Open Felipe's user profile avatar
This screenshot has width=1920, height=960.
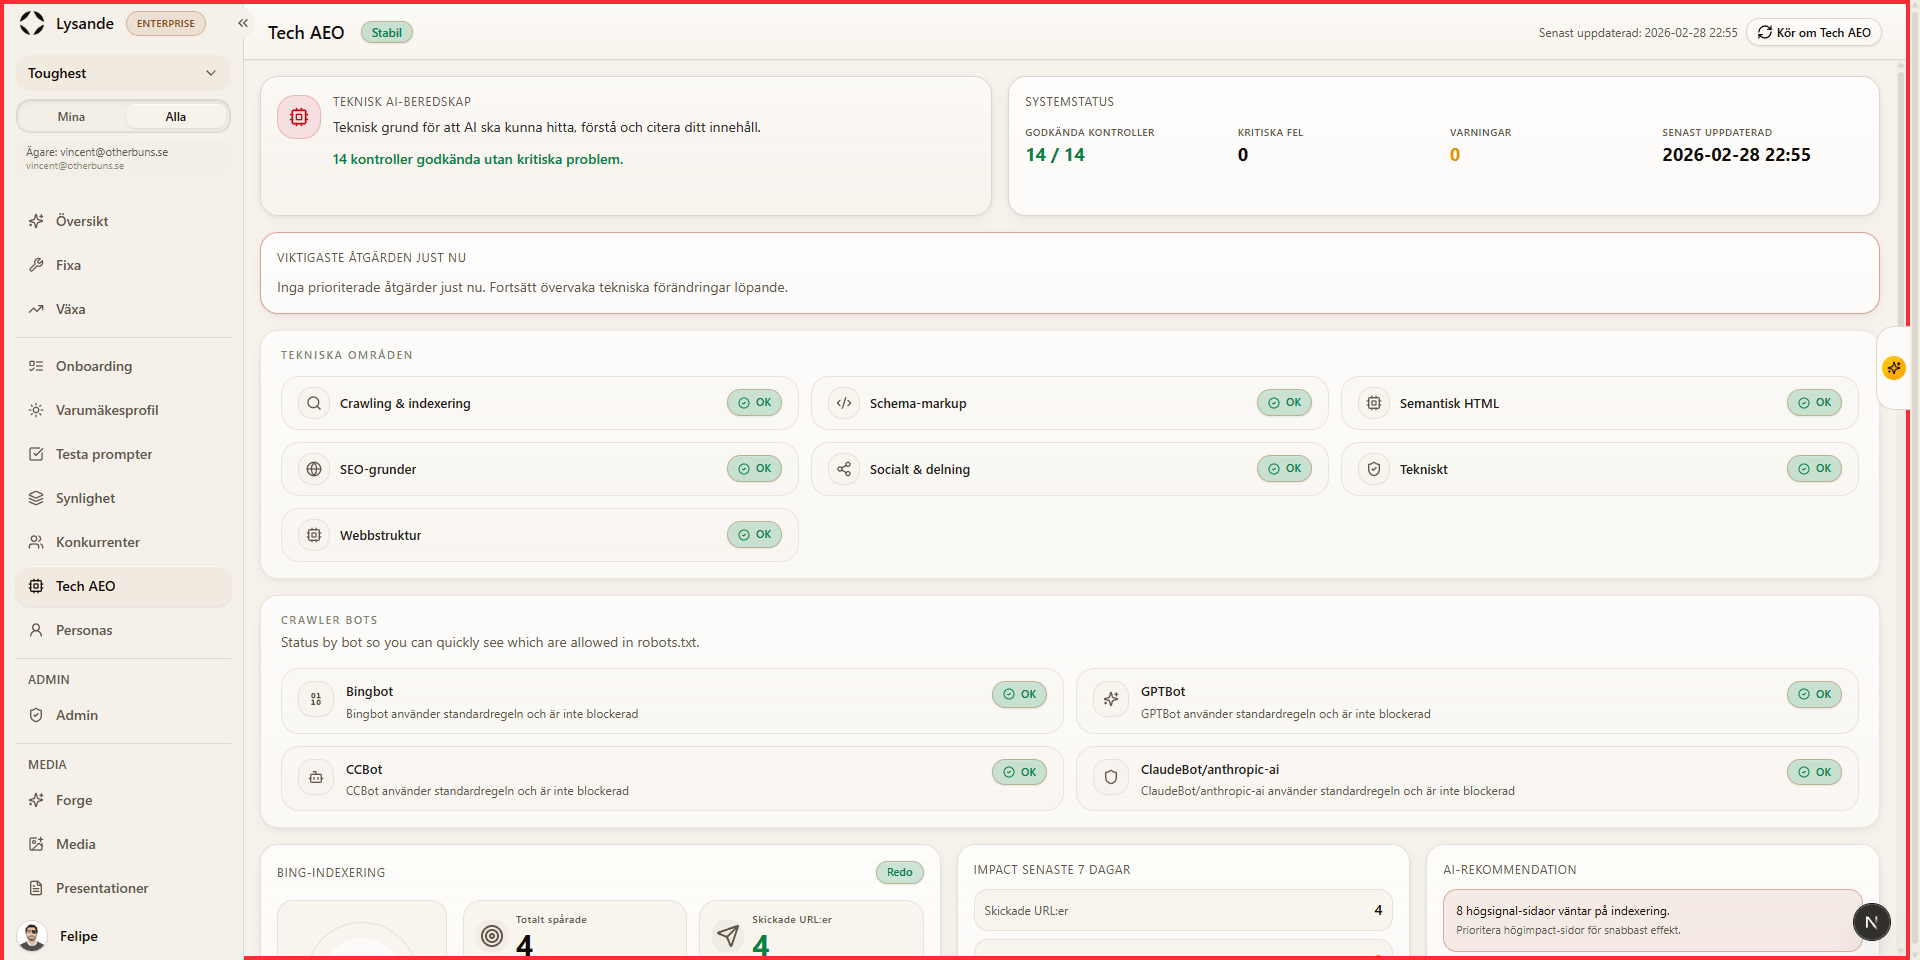pyautogui.click(x=33, y=936)
